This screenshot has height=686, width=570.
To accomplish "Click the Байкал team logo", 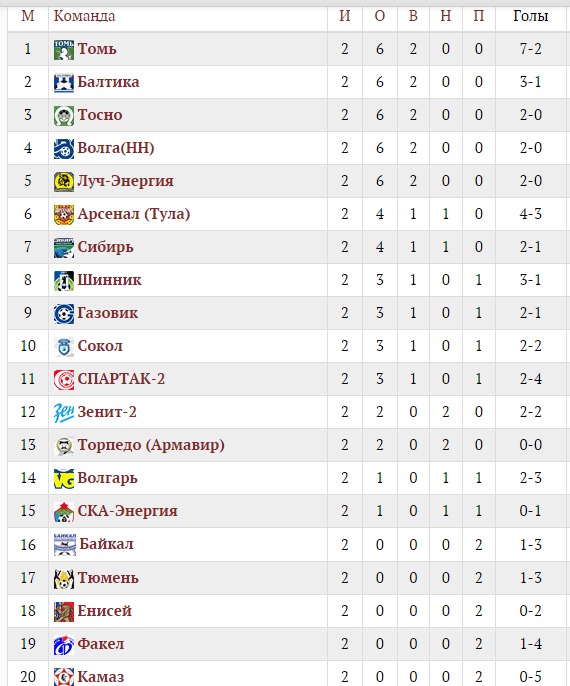I will pos(65,545).
